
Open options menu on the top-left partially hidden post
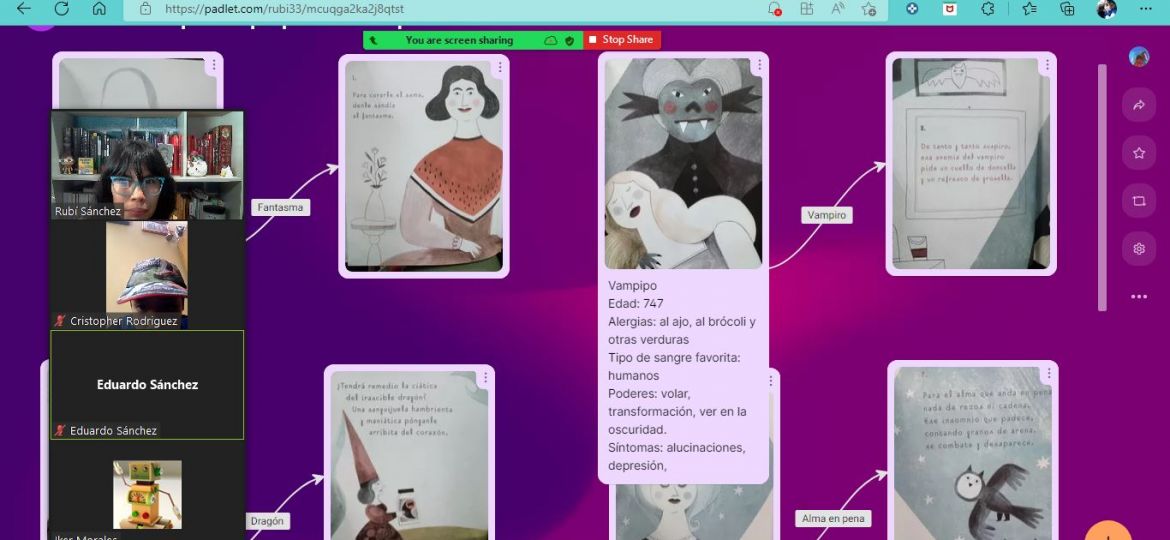click(213, 66)
